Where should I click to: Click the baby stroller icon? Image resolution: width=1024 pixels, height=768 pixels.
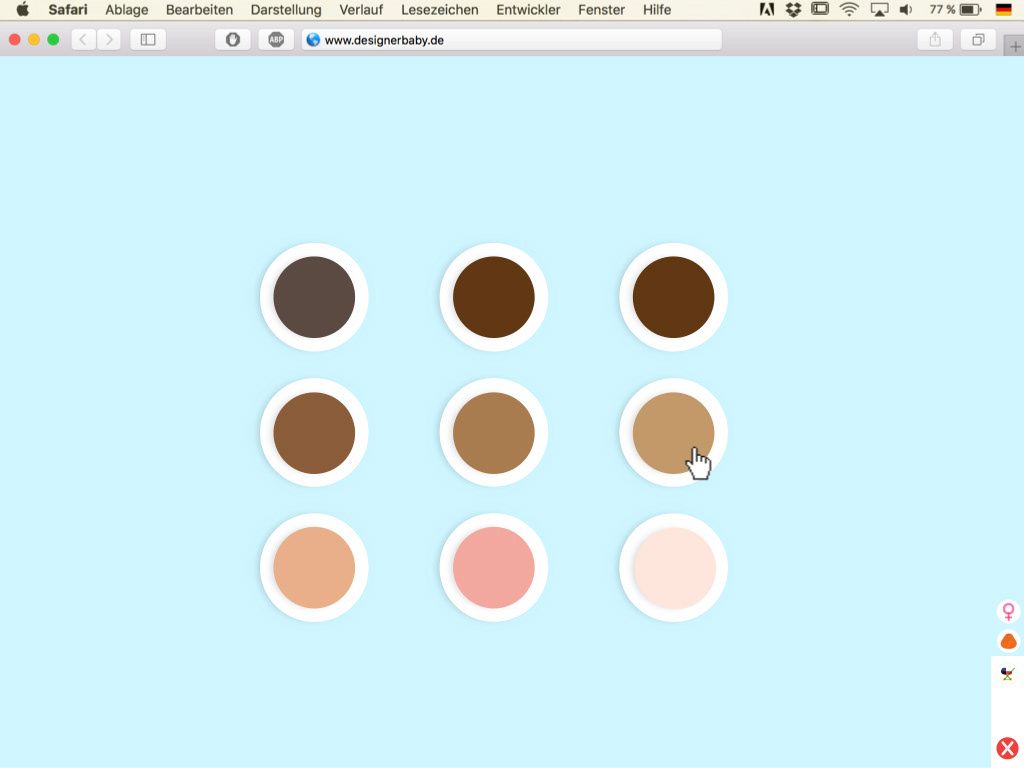(1008, 673)
